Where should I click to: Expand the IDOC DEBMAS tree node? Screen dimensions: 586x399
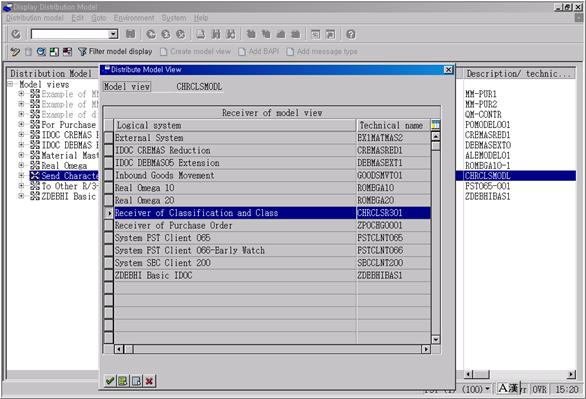point(21,145)
